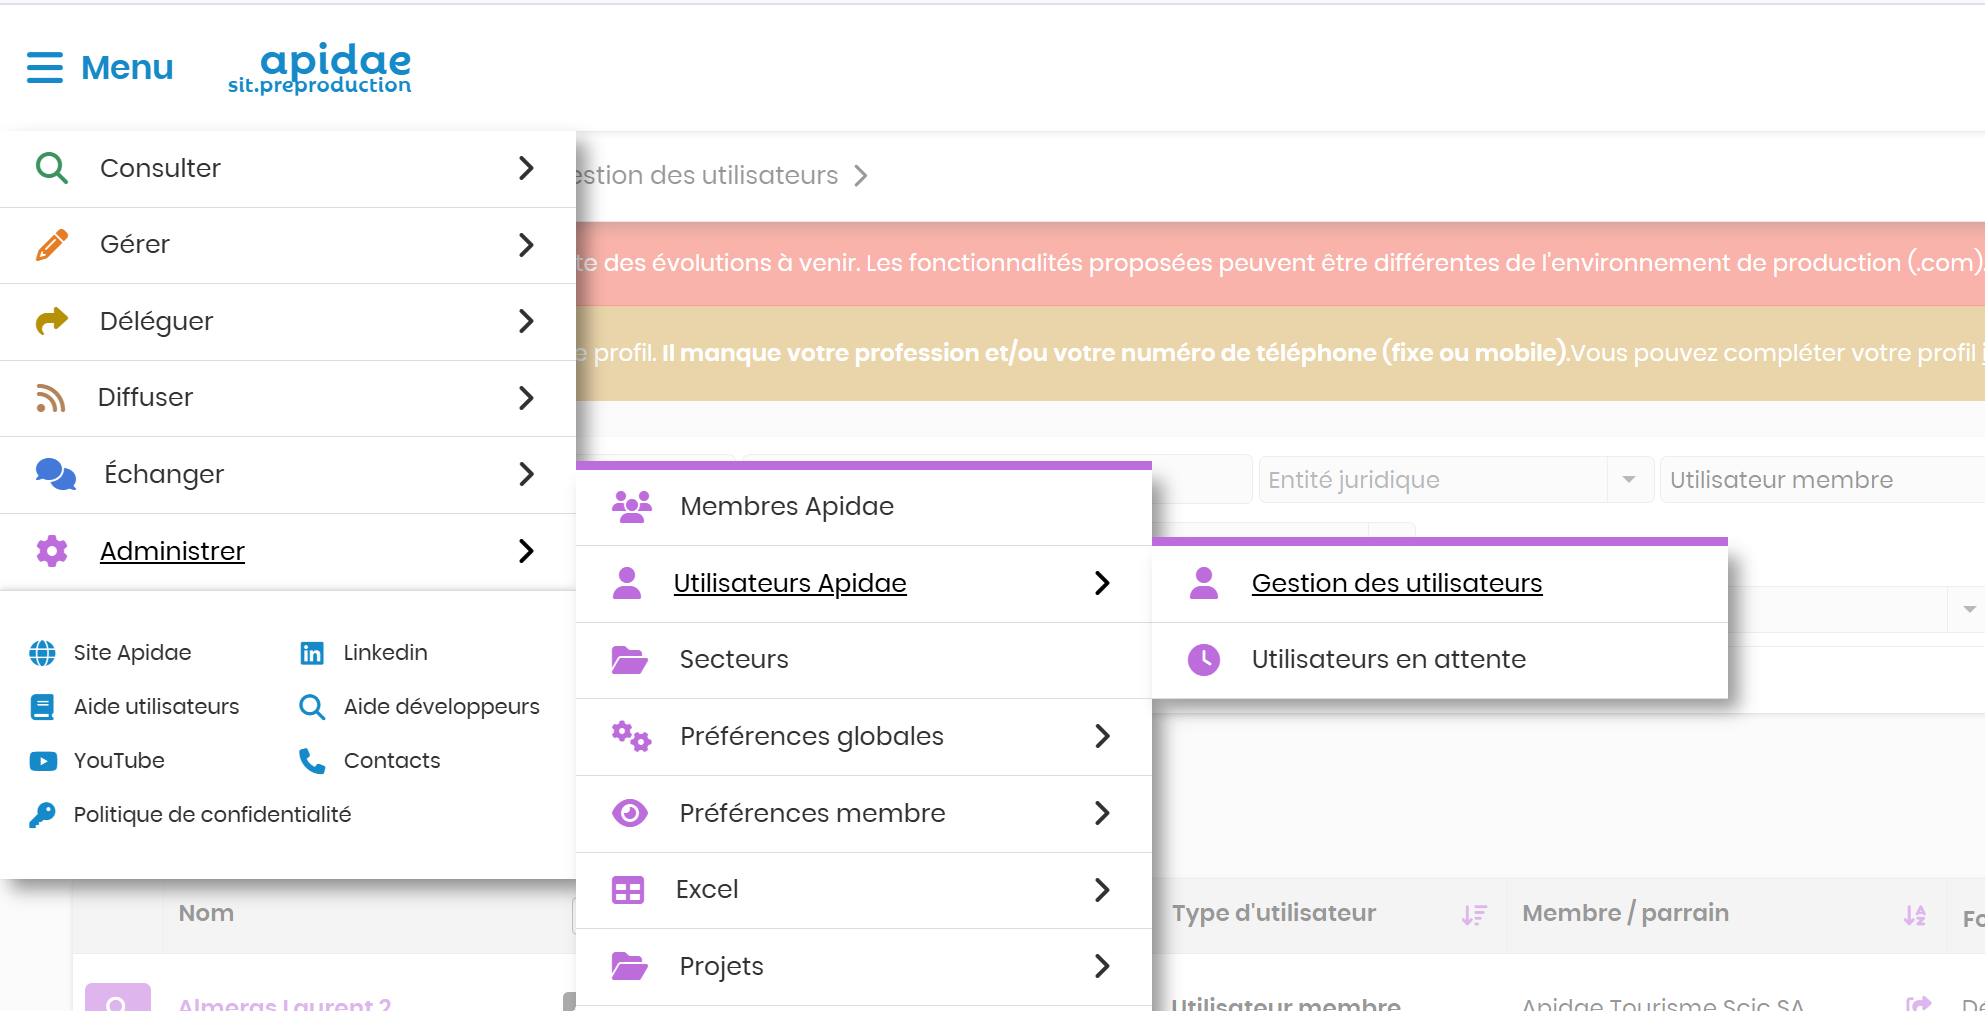Open the Site Apidae link
The image size is (1985, 1011).
click(132, 653)
